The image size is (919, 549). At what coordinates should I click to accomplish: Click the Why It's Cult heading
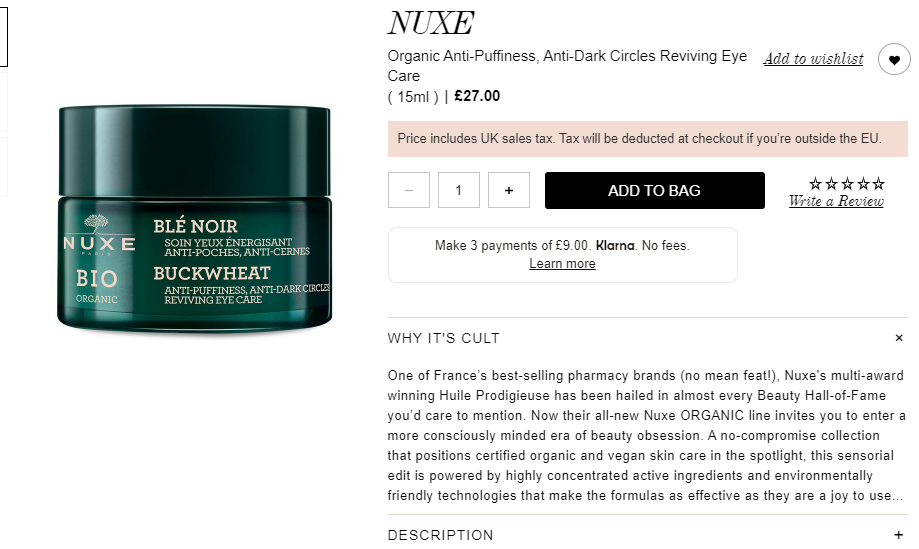444,338
